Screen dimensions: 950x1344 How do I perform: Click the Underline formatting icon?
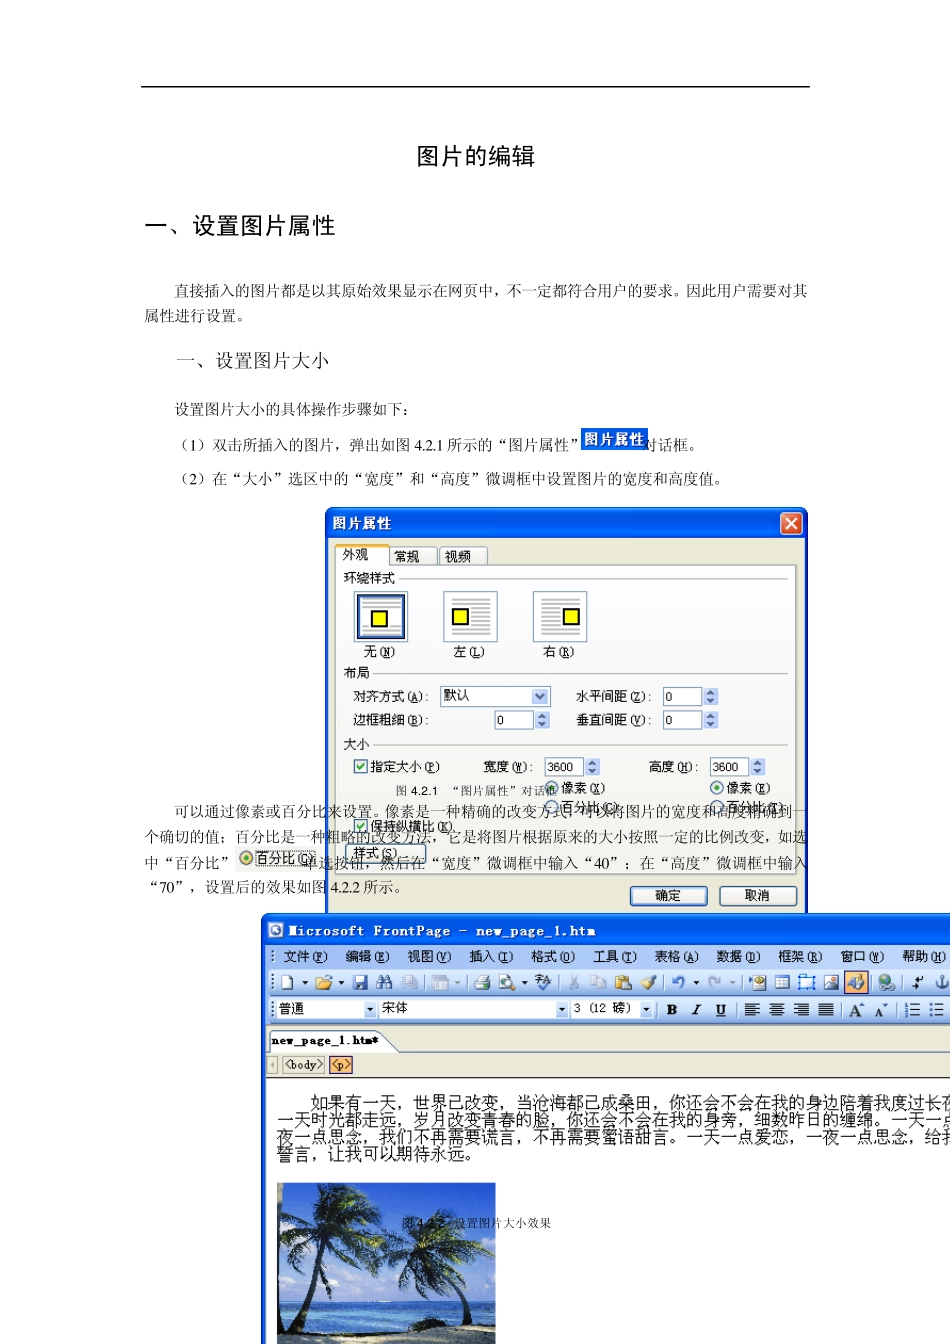point(720,1010)
